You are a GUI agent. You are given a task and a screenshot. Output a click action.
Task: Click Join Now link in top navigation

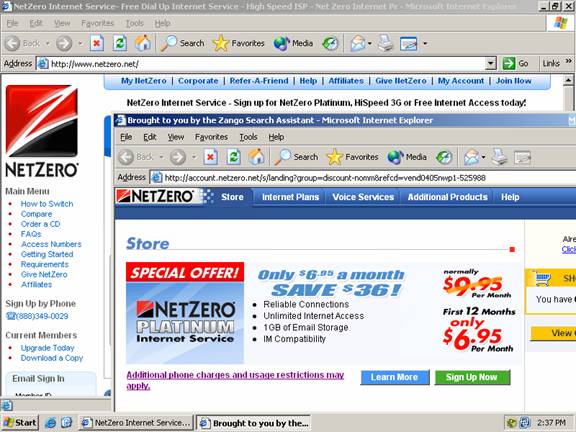click(514, 81)
